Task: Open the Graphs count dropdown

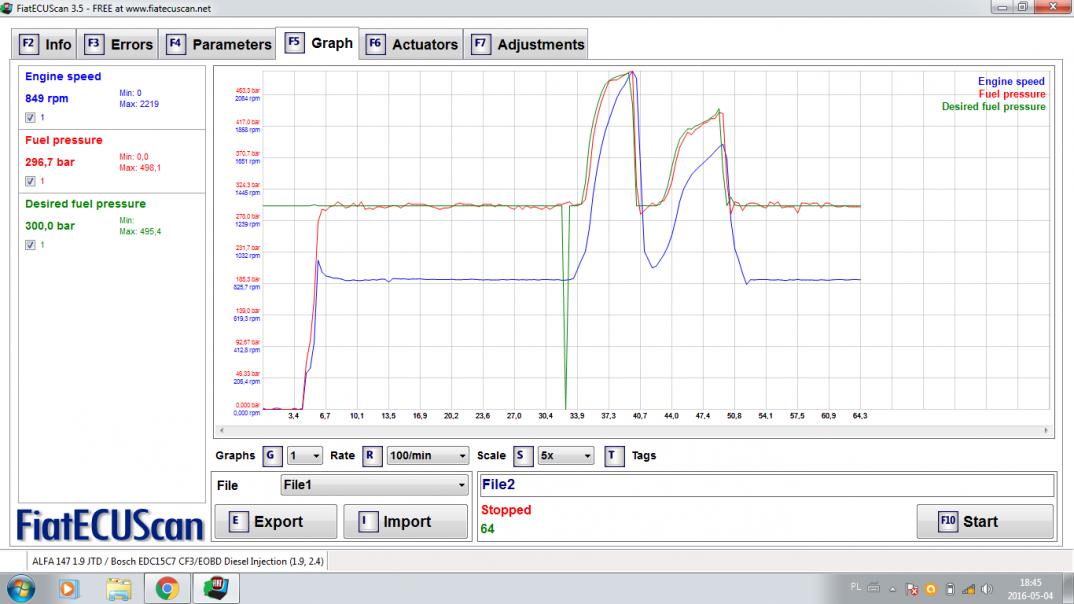Action: (304, 455)
